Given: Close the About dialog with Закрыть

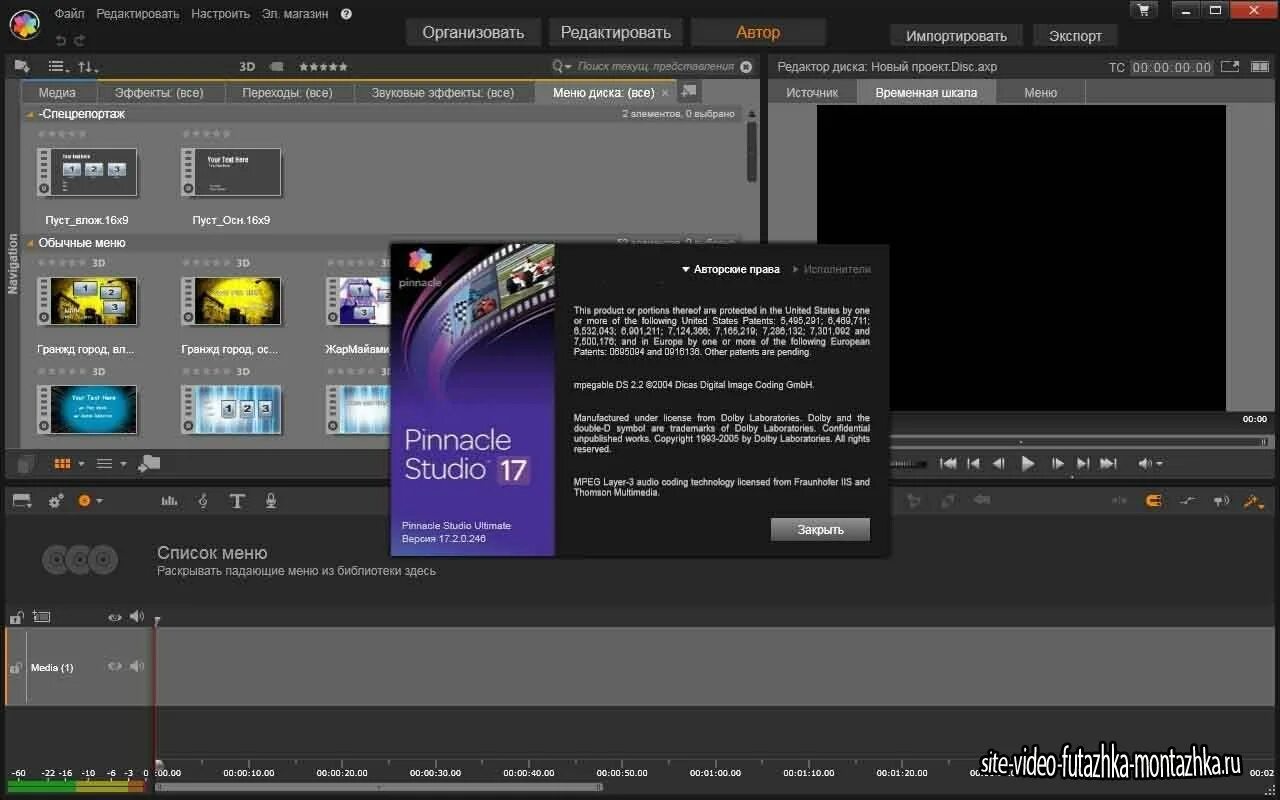Looking at the screenshot, I should point(820,529).
